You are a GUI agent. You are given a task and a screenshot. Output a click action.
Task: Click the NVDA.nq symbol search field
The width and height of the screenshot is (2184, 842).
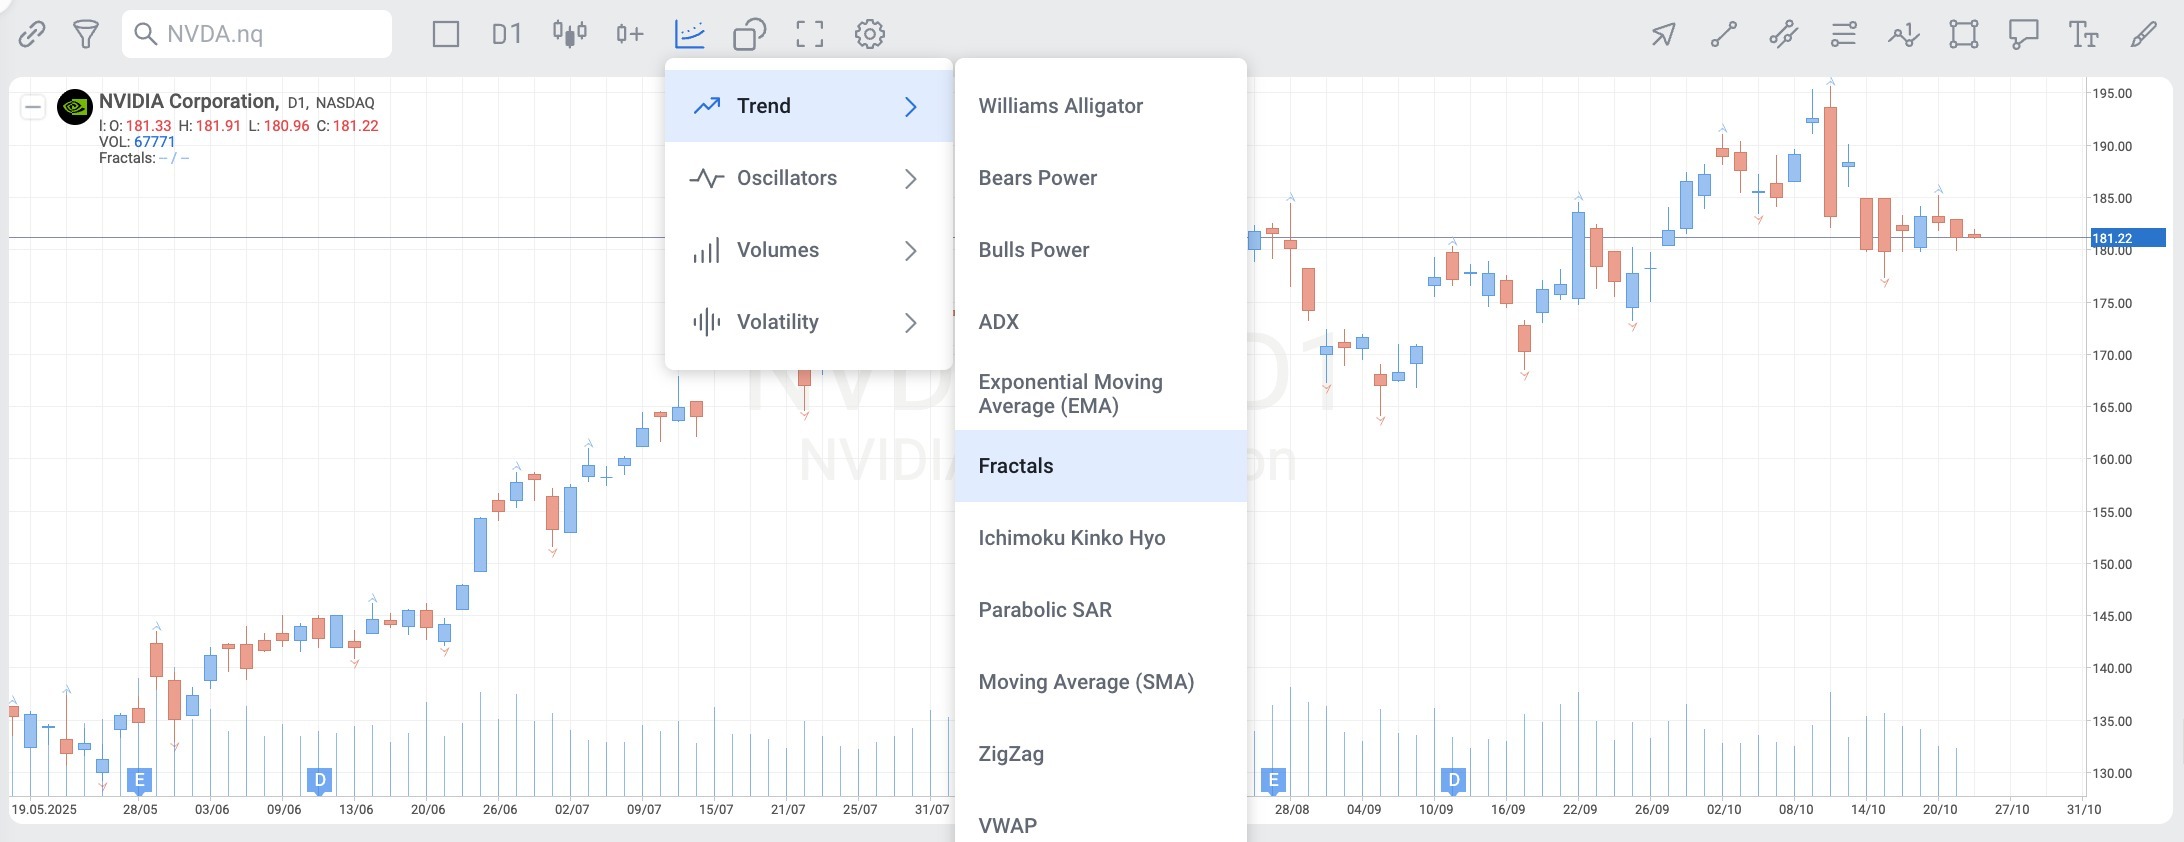click(257, 34)
